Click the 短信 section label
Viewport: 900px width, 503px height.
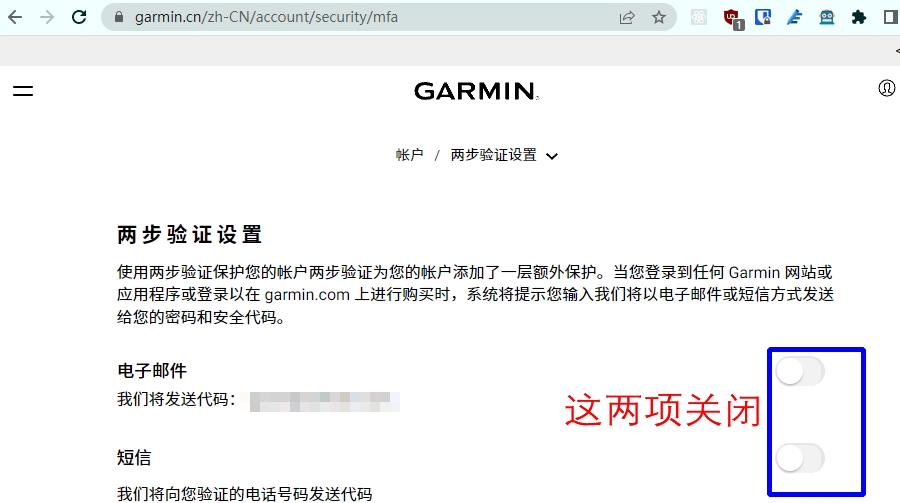pyautogui.click(x=134, y=458)
